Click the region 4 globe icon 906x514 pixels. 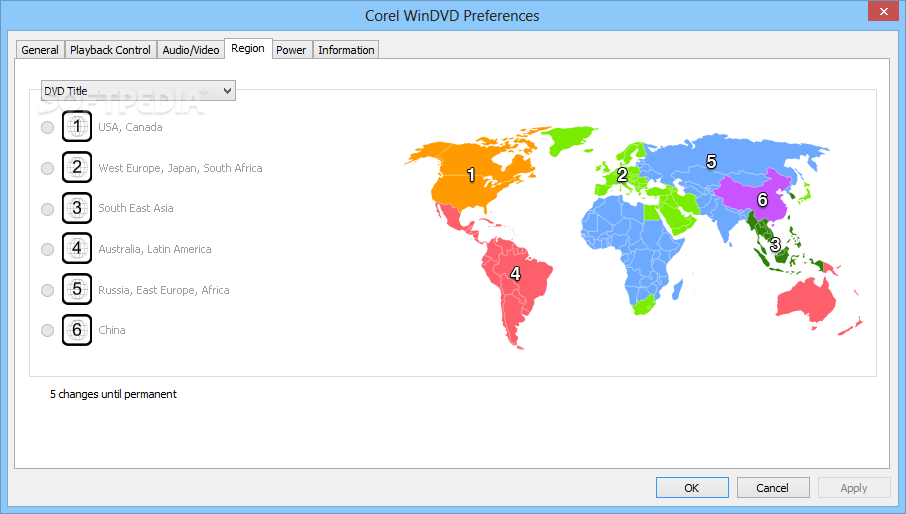pos(77,248)
